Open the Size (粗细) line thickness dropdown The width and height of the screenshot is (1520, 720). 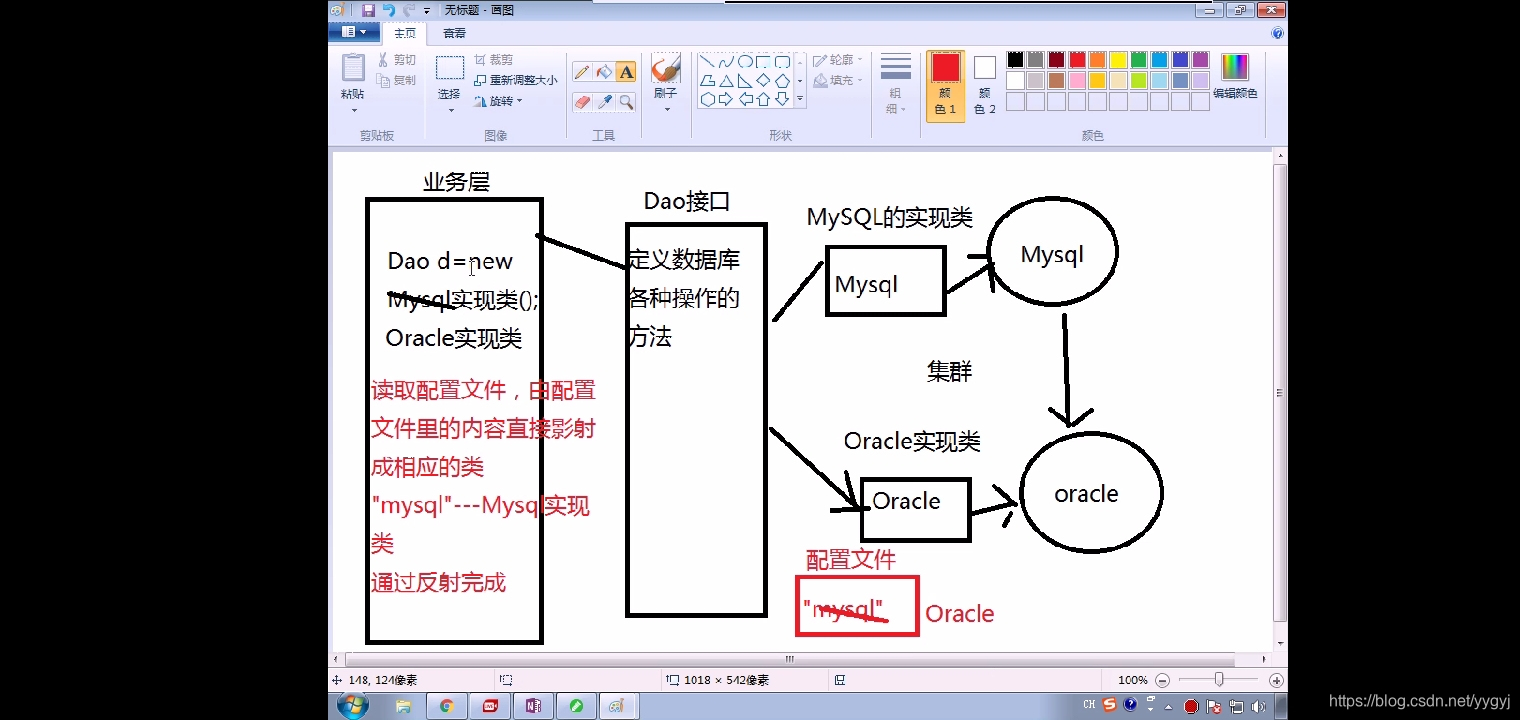pos(896,86)
